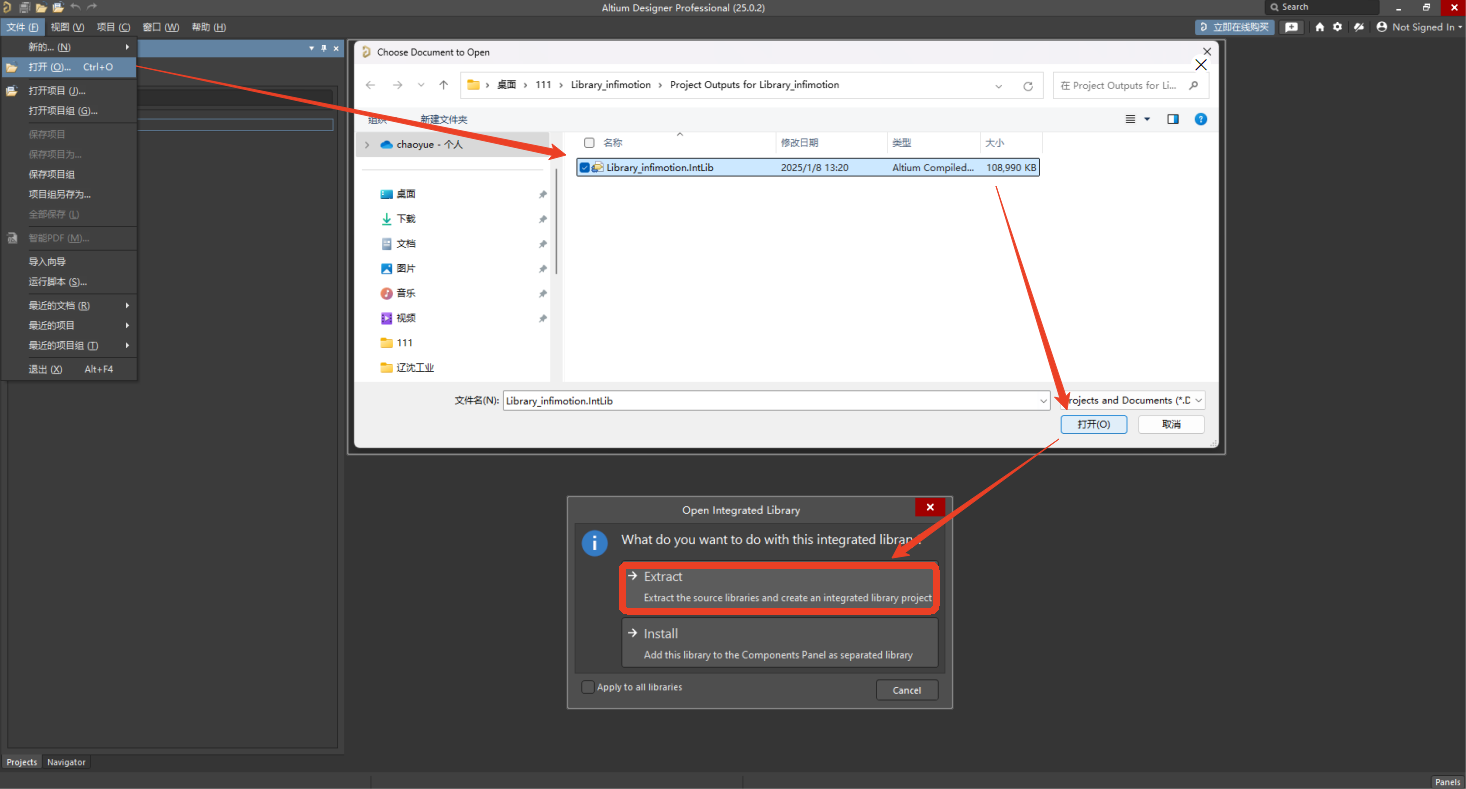
Task: Click the folder icon in the address bar
Action: (x=474, y=85)
